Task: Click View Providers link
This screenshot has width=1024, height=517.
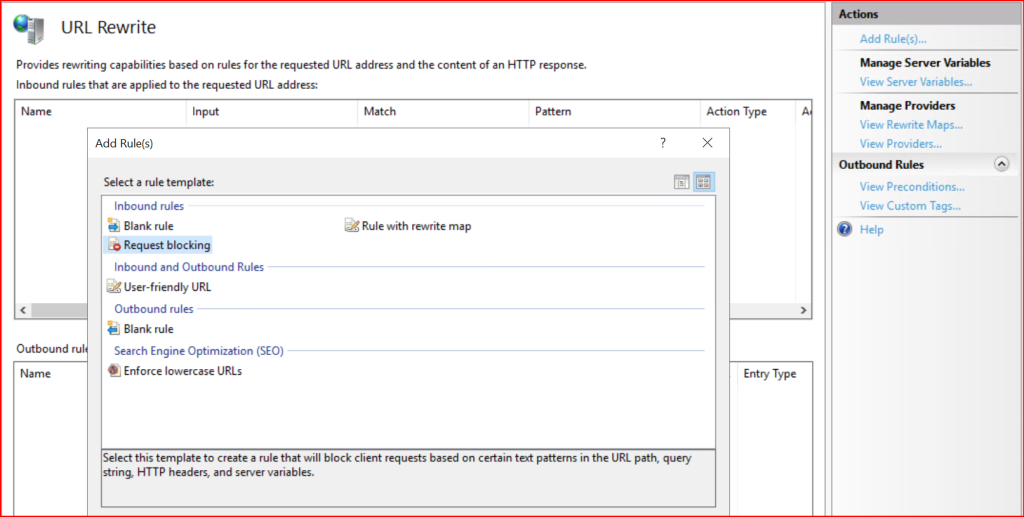Action: point(900,144)
